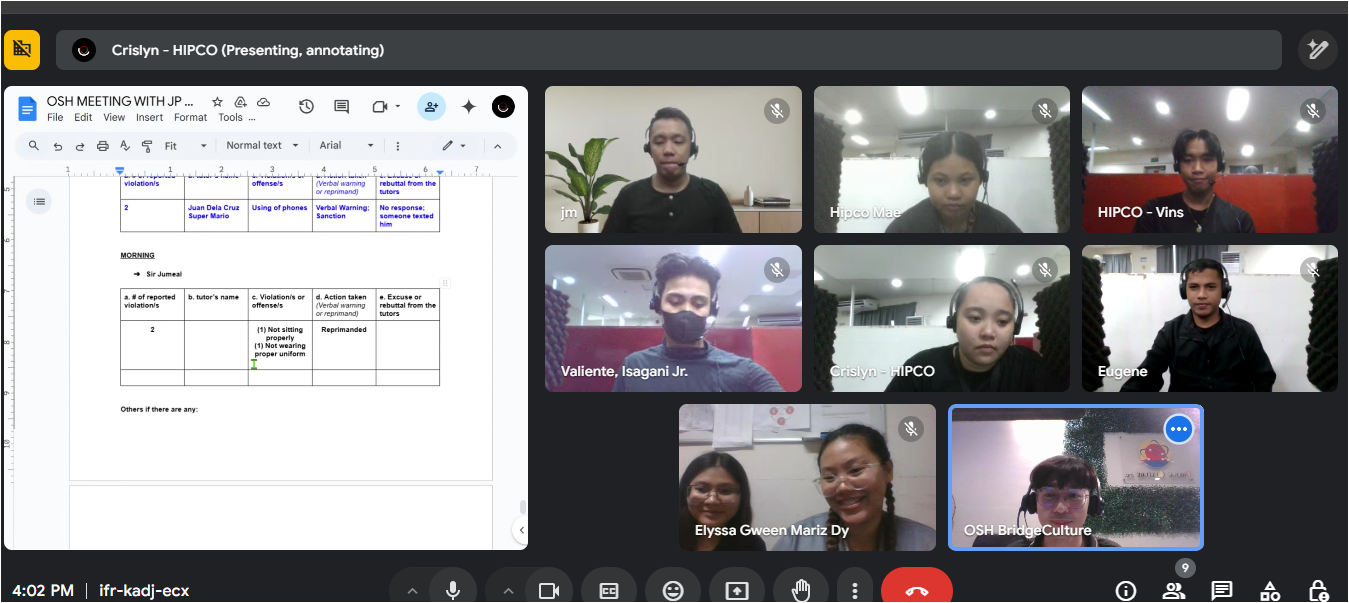Show the people list with the 9 badge

pyautogui.click(x=1174, y=590)
